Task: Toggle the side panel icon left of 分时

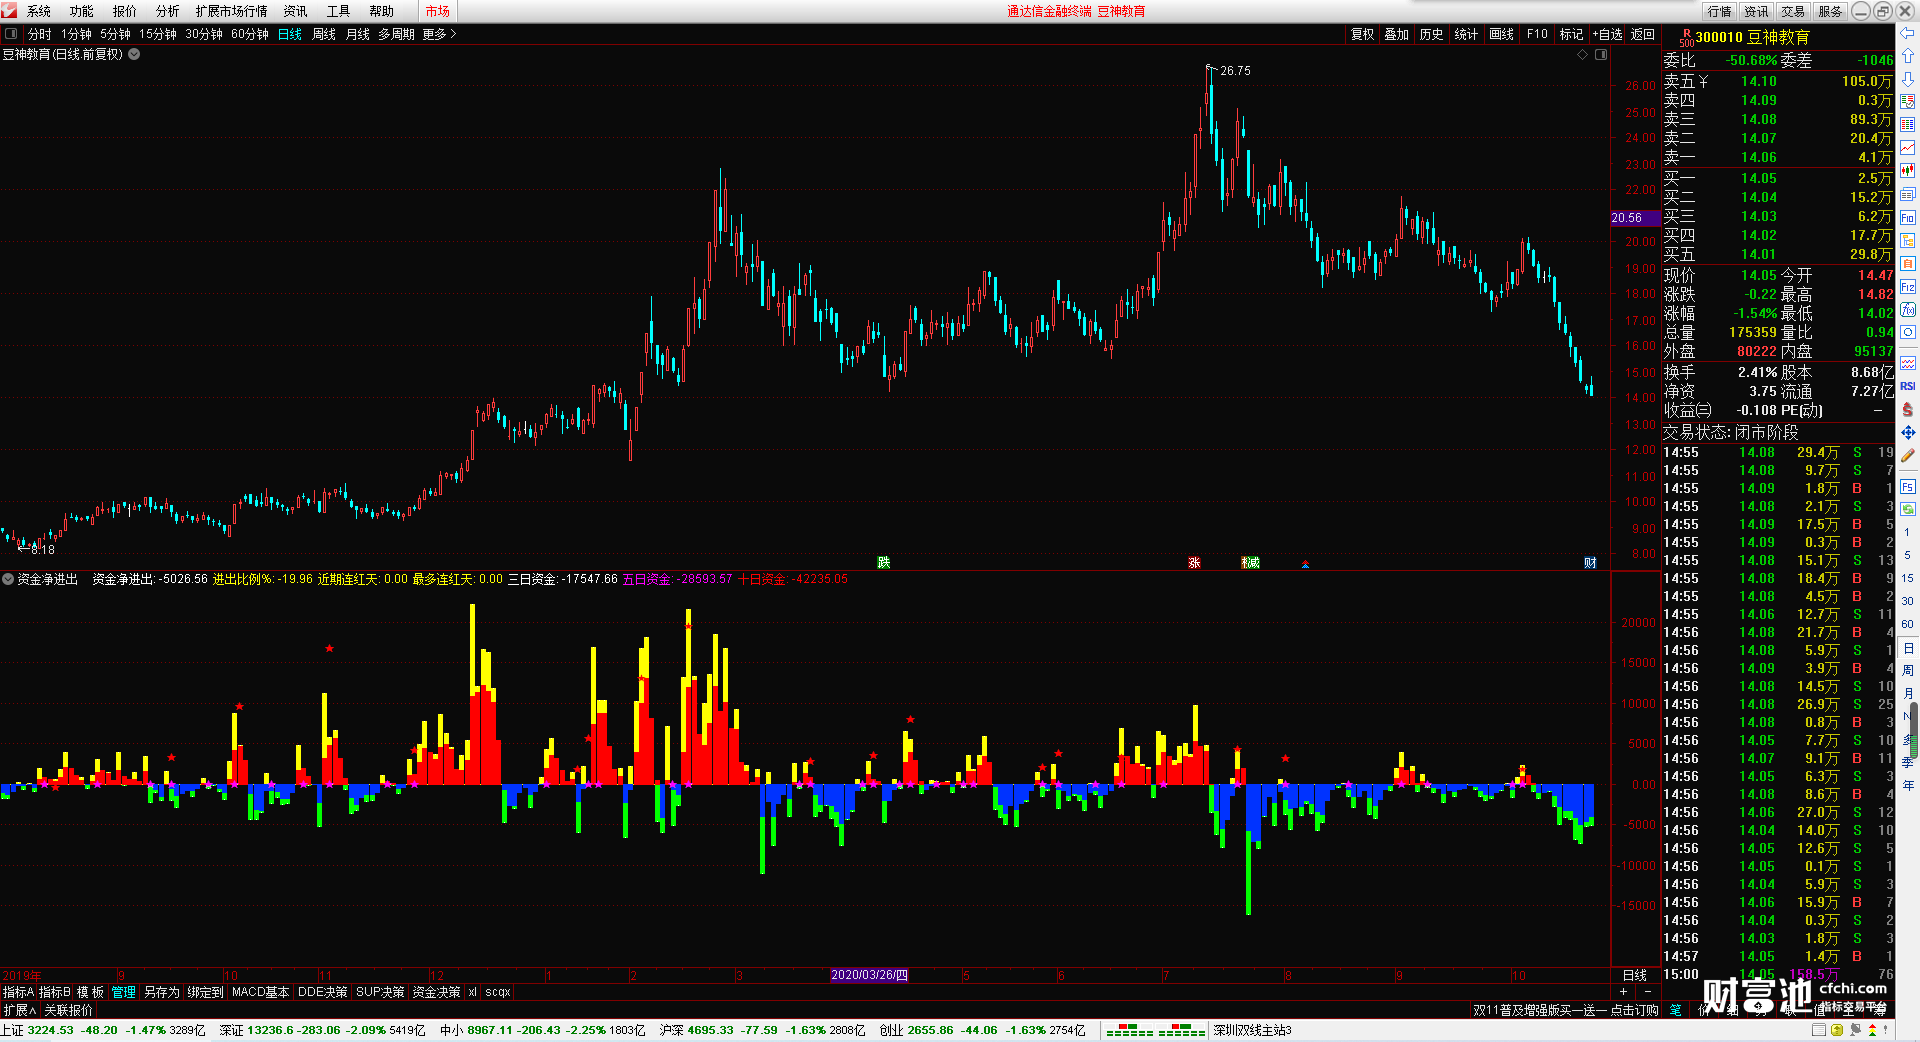Action: click(x=11, y=34)
